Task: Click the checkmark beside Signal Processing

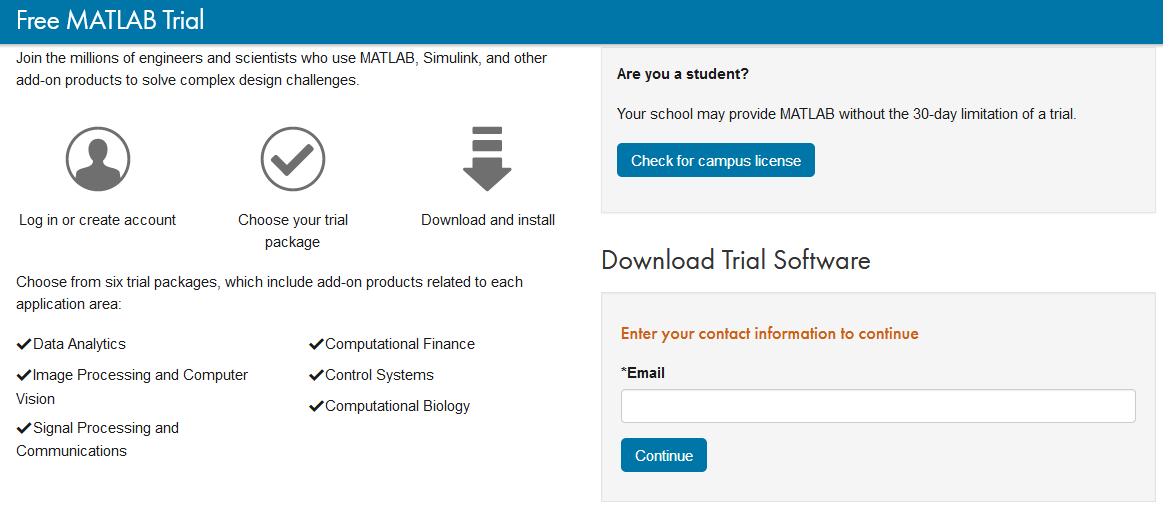Action: click(x=24, y=428)
